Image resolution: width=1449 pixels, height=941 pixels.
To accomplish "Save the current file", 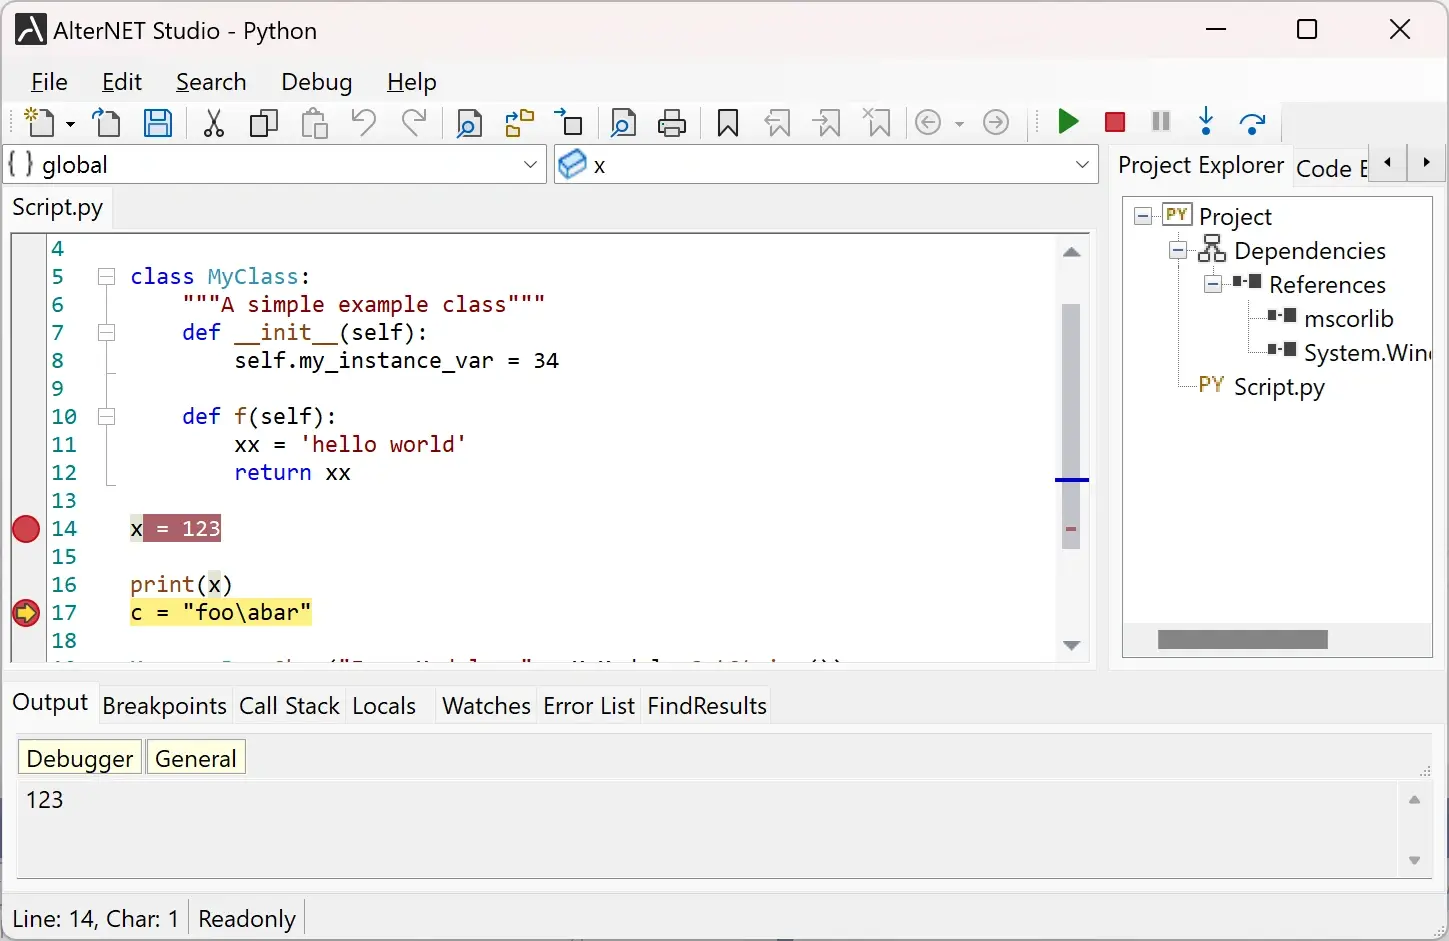I will tap(157, 122).
